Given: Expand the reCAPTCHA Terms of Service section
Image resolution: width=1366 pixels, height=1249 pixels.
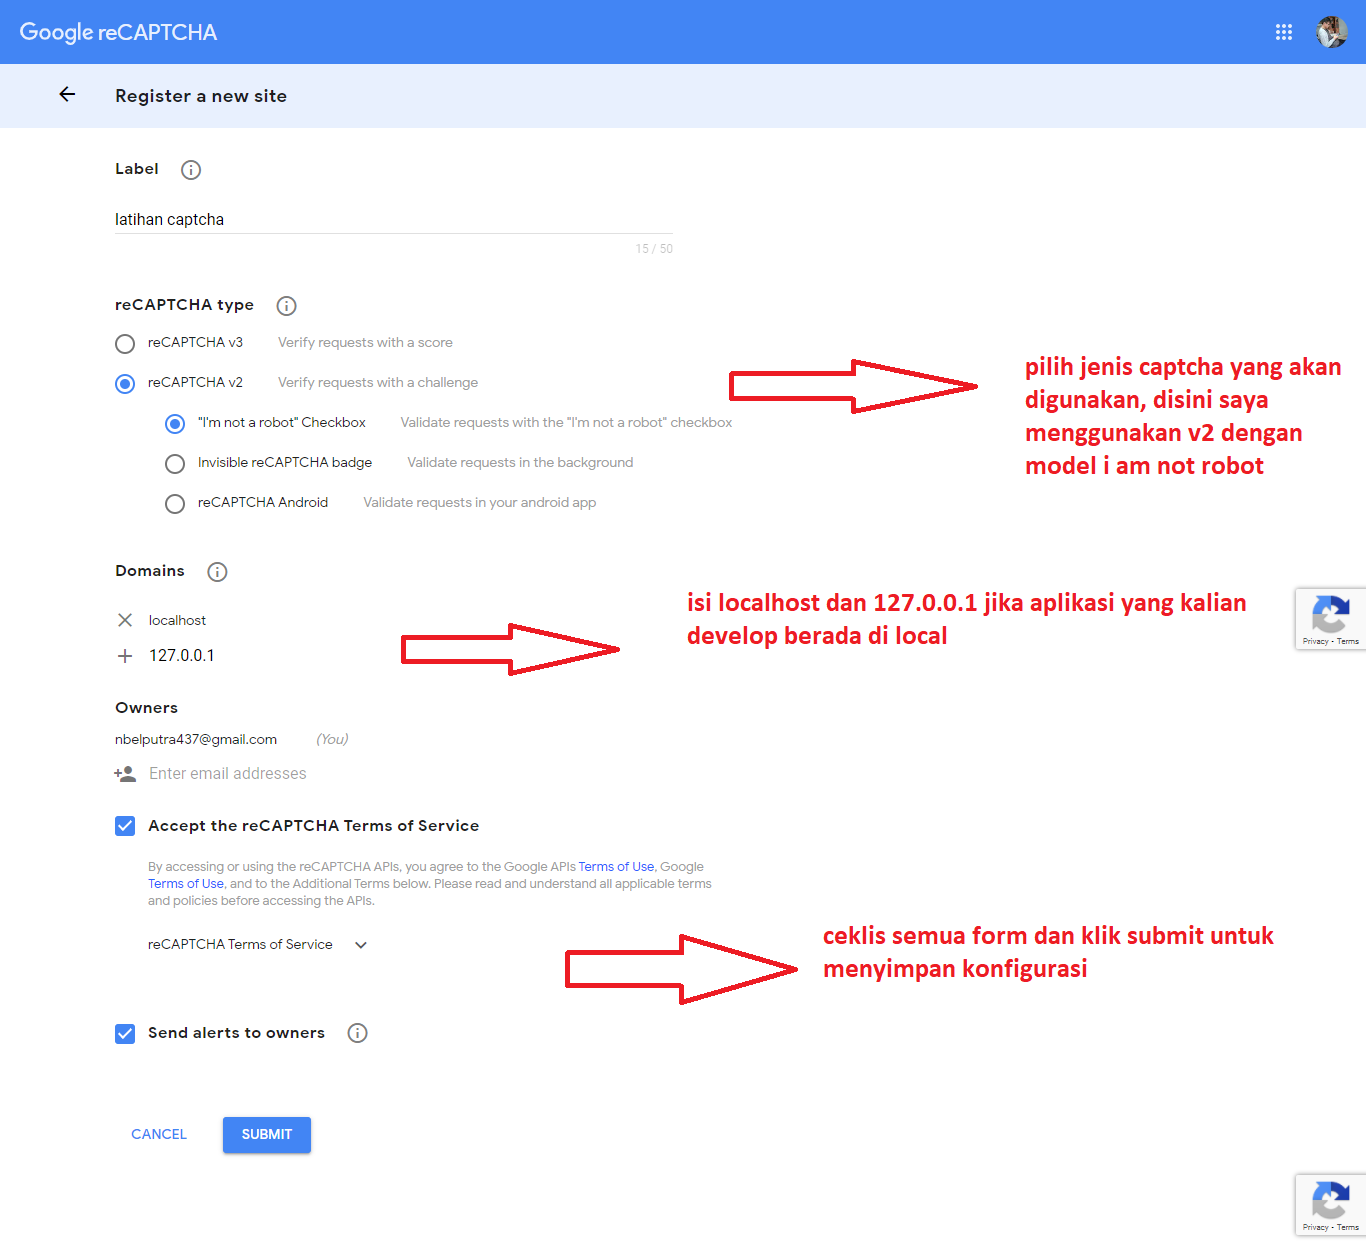Looking at the screenshot, I should (x=359, y=944).
